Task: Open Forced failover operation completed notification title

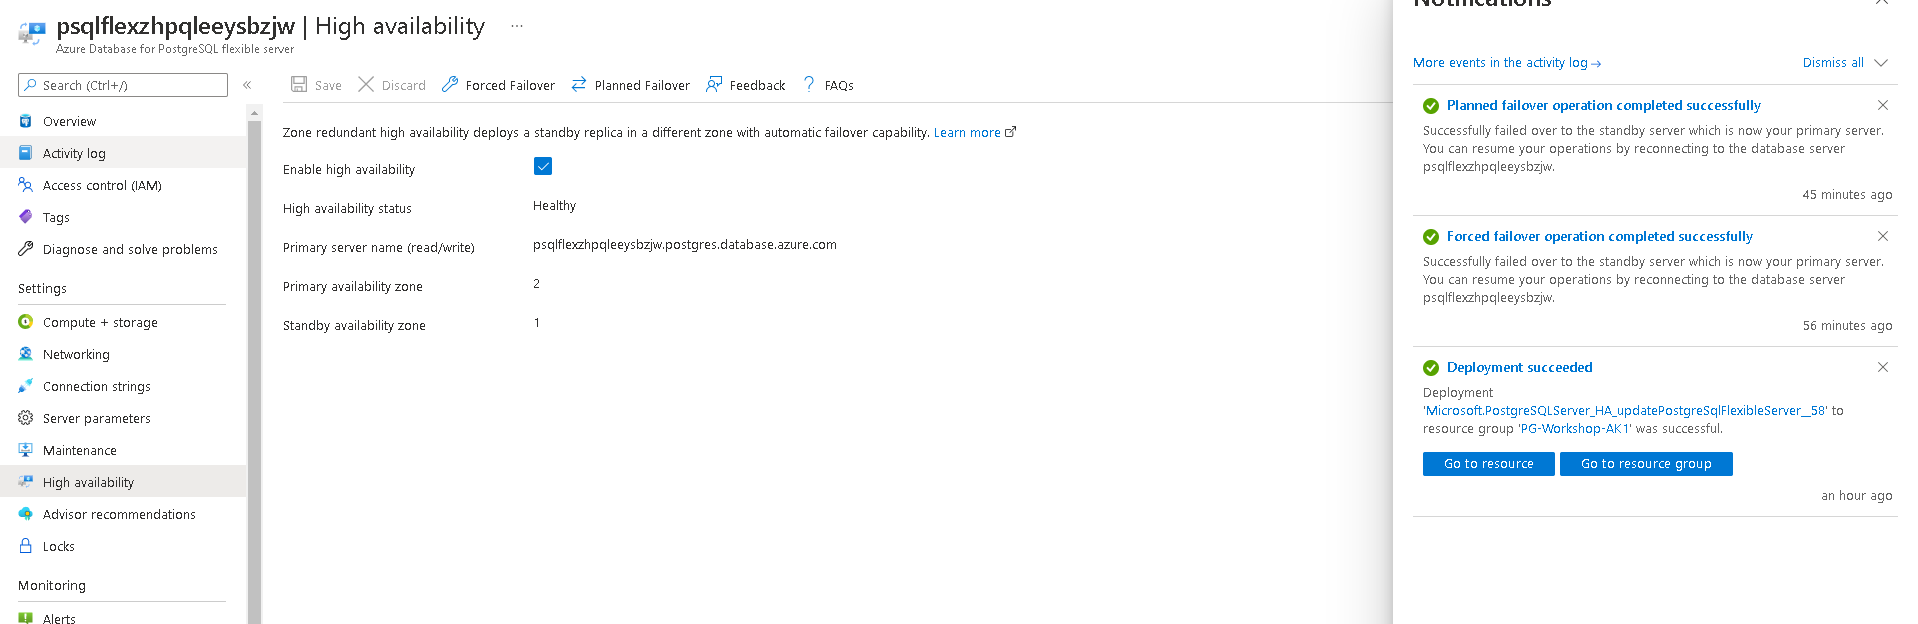Action: coord(1600,236)
